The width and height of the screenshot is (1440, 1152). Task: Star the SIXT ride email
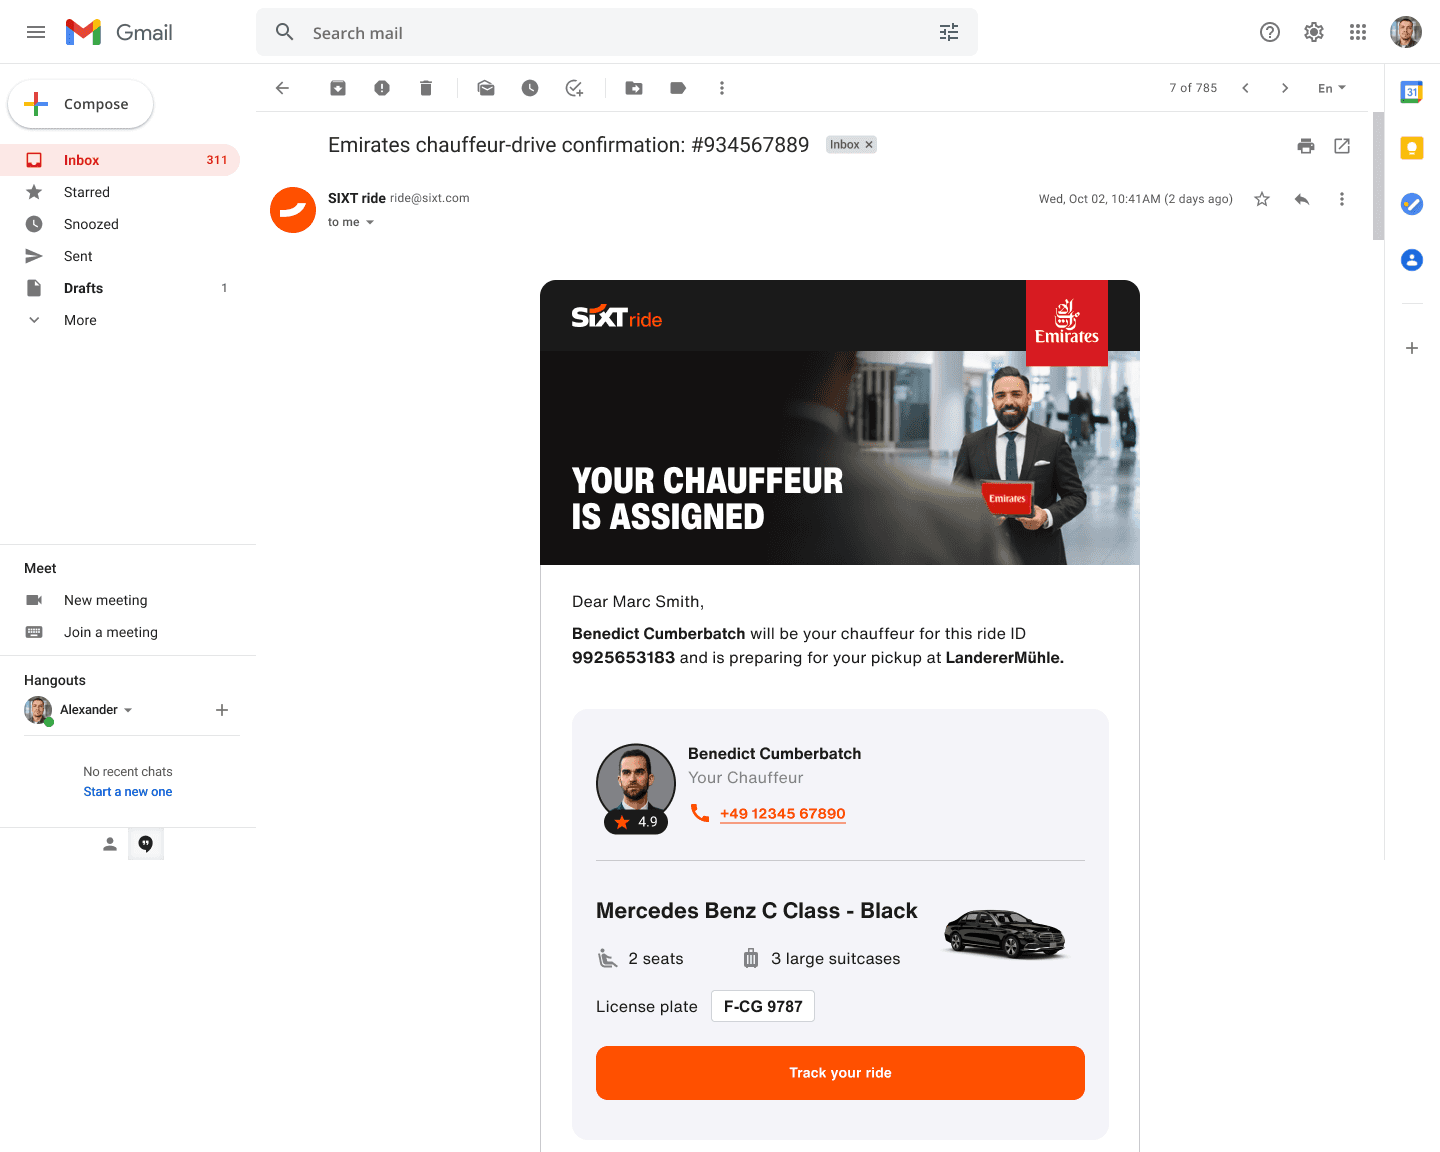tap(1262, 199)
